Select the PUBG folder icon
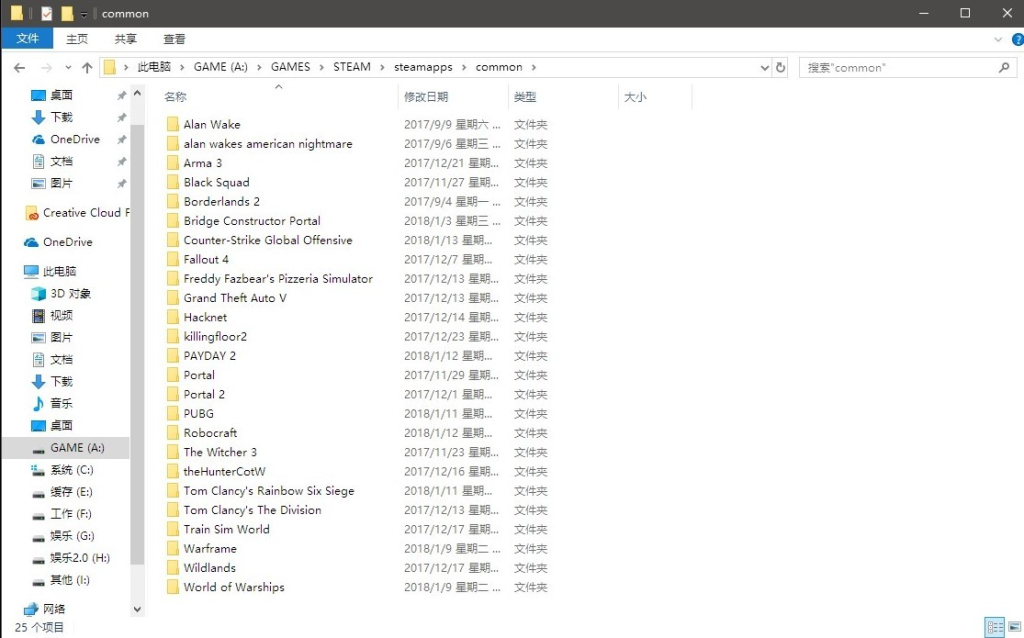1024x638 pixels. (172, 413)
